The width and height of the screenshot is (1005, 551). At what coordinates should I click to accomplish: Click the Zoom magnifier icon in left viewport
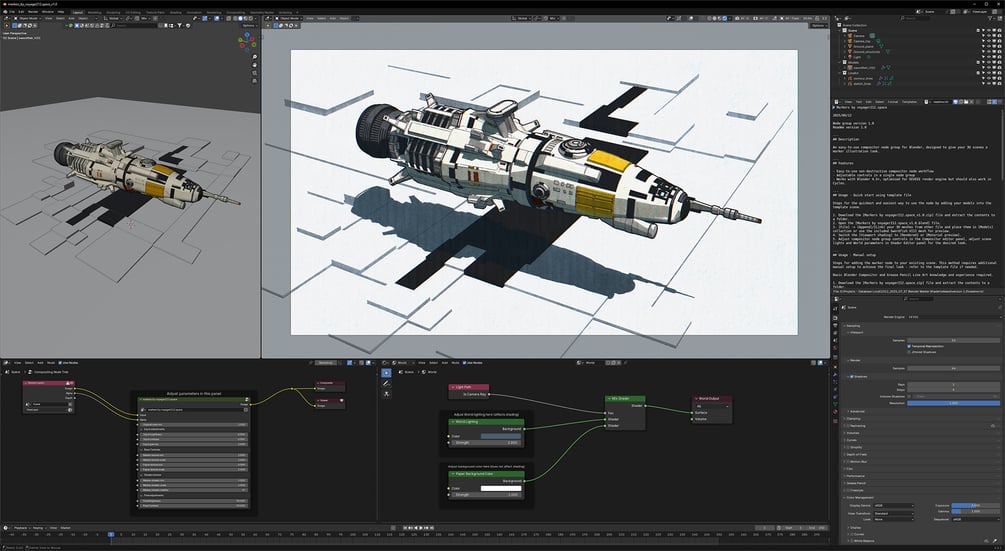coord(254,56)
